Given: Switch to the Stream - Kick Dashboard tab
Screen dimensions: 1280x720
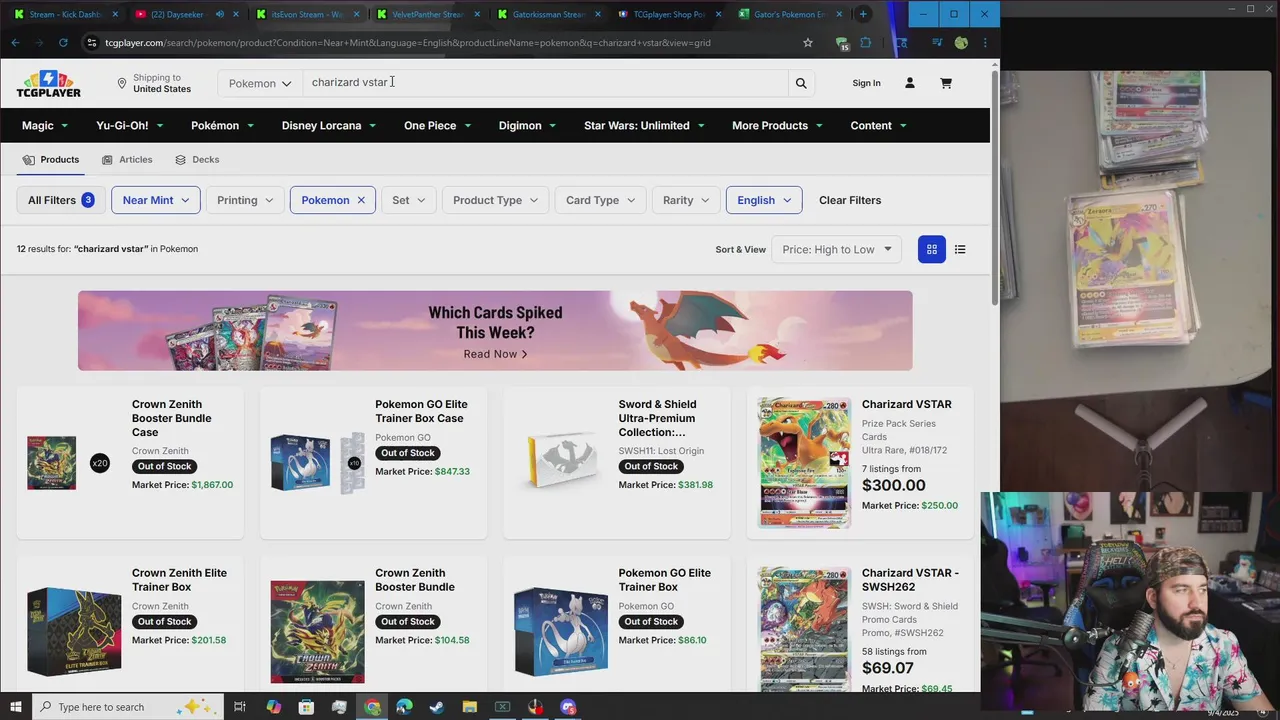Looking at the screenshot, I should (65, 14).
